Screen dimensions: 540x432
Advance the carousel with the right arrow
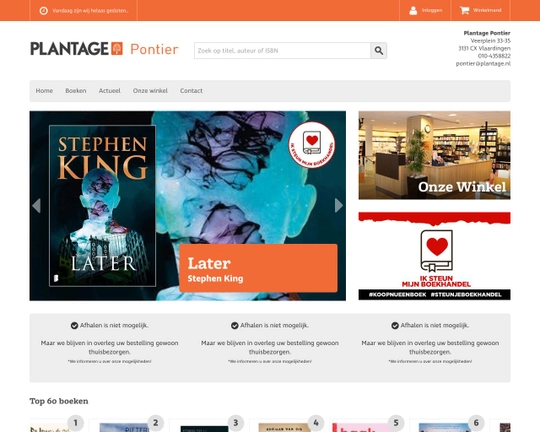339,205
